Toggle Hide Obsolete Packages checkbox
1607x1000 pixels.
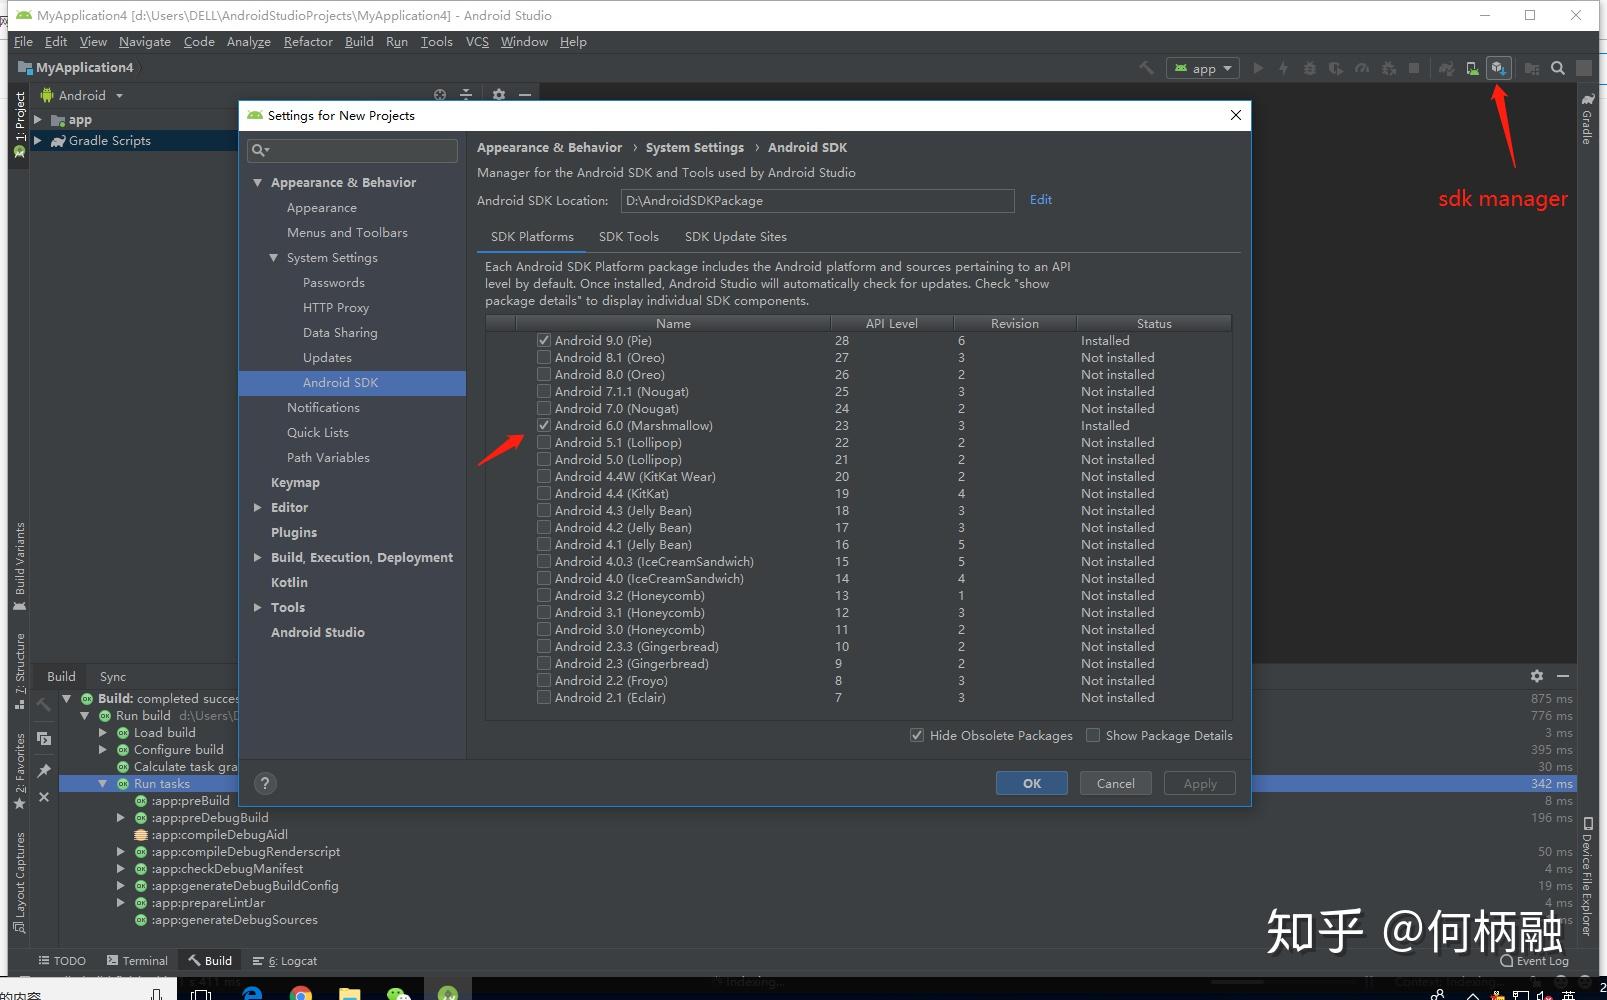coord(917,735)
